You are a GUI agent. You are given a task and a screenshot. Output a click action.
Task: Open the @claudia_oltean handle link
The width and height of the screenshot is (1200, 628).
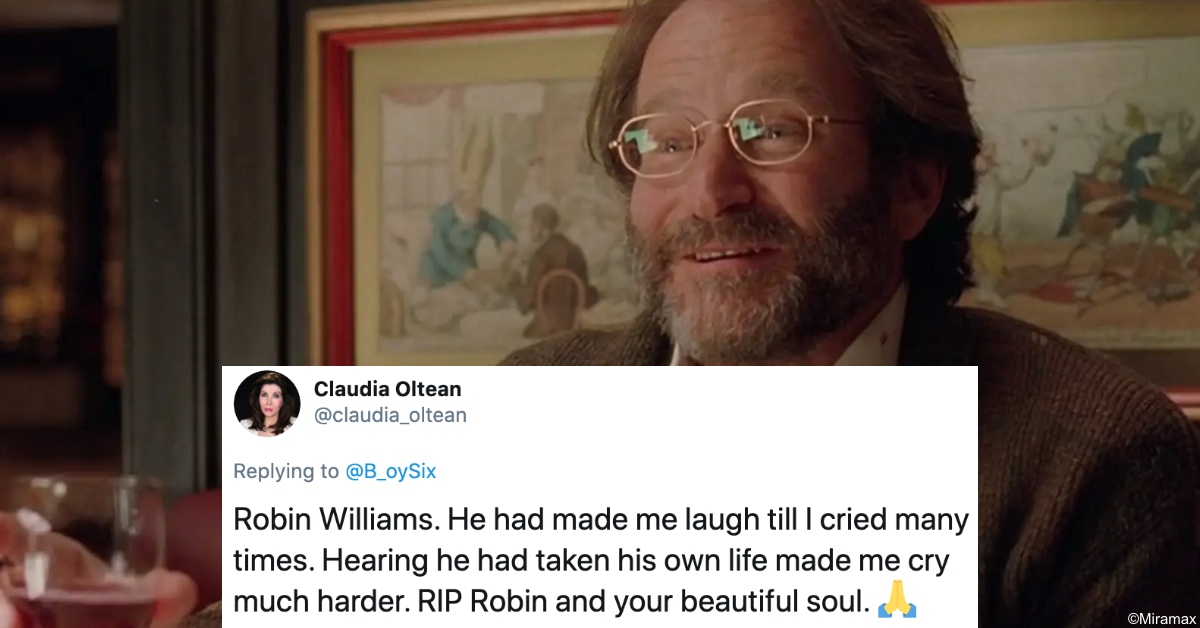[x=390, y=415]
